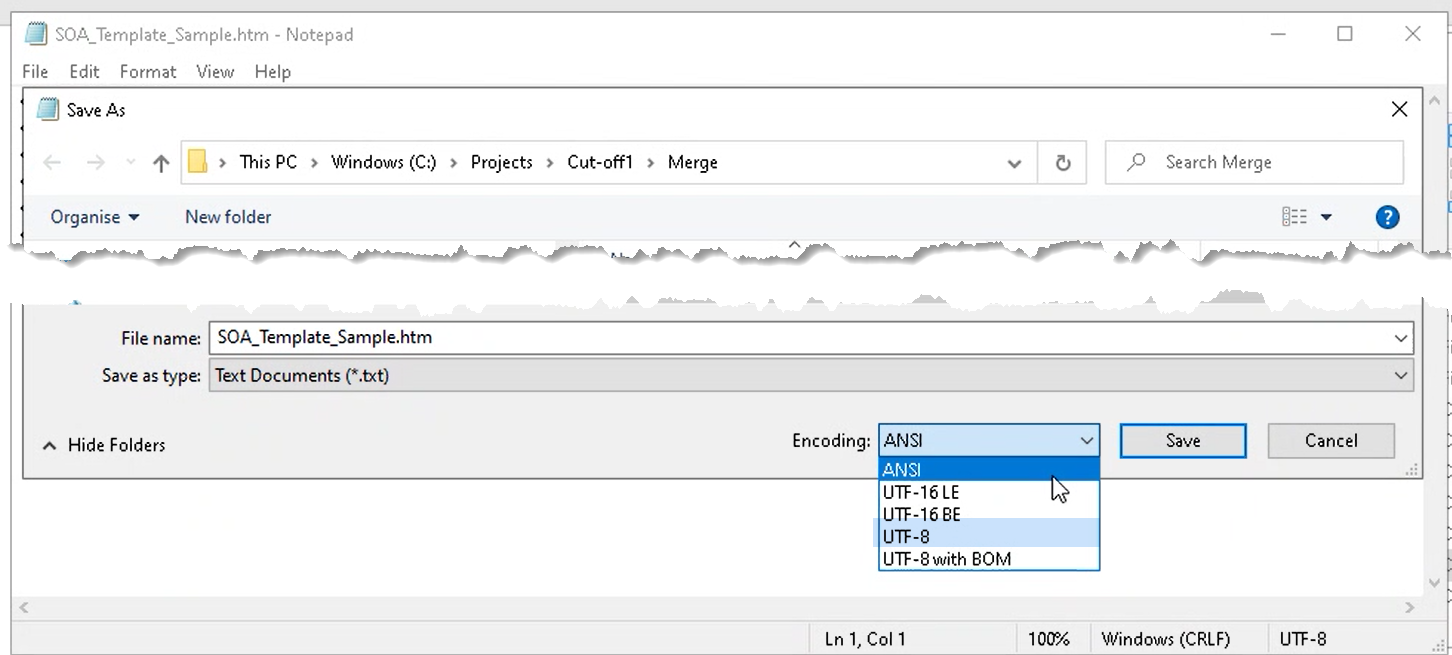
Task: Open the Help menu in Notepad
Action: pos(273,72)
